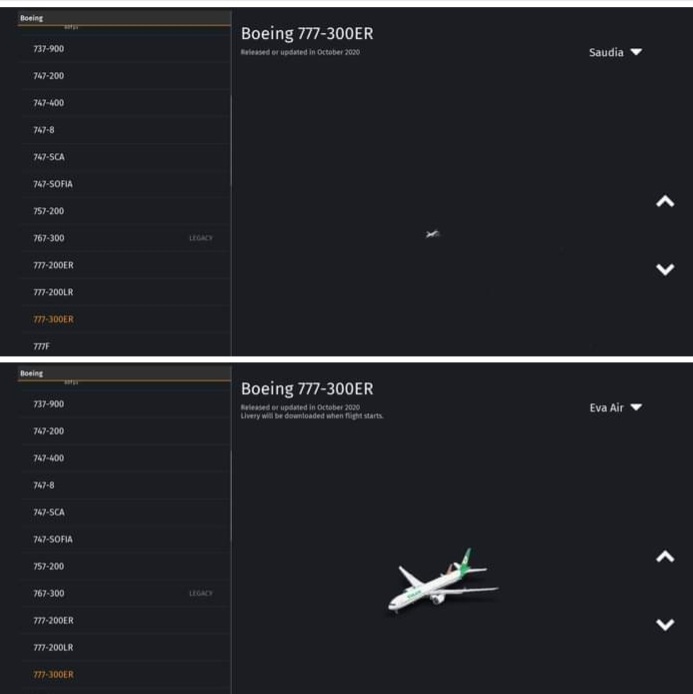Image resolution: width=693 pixels, height=694 pixels.
Task: Click the white triangle next to Eva Air
Action: click(x=636, y=407)
